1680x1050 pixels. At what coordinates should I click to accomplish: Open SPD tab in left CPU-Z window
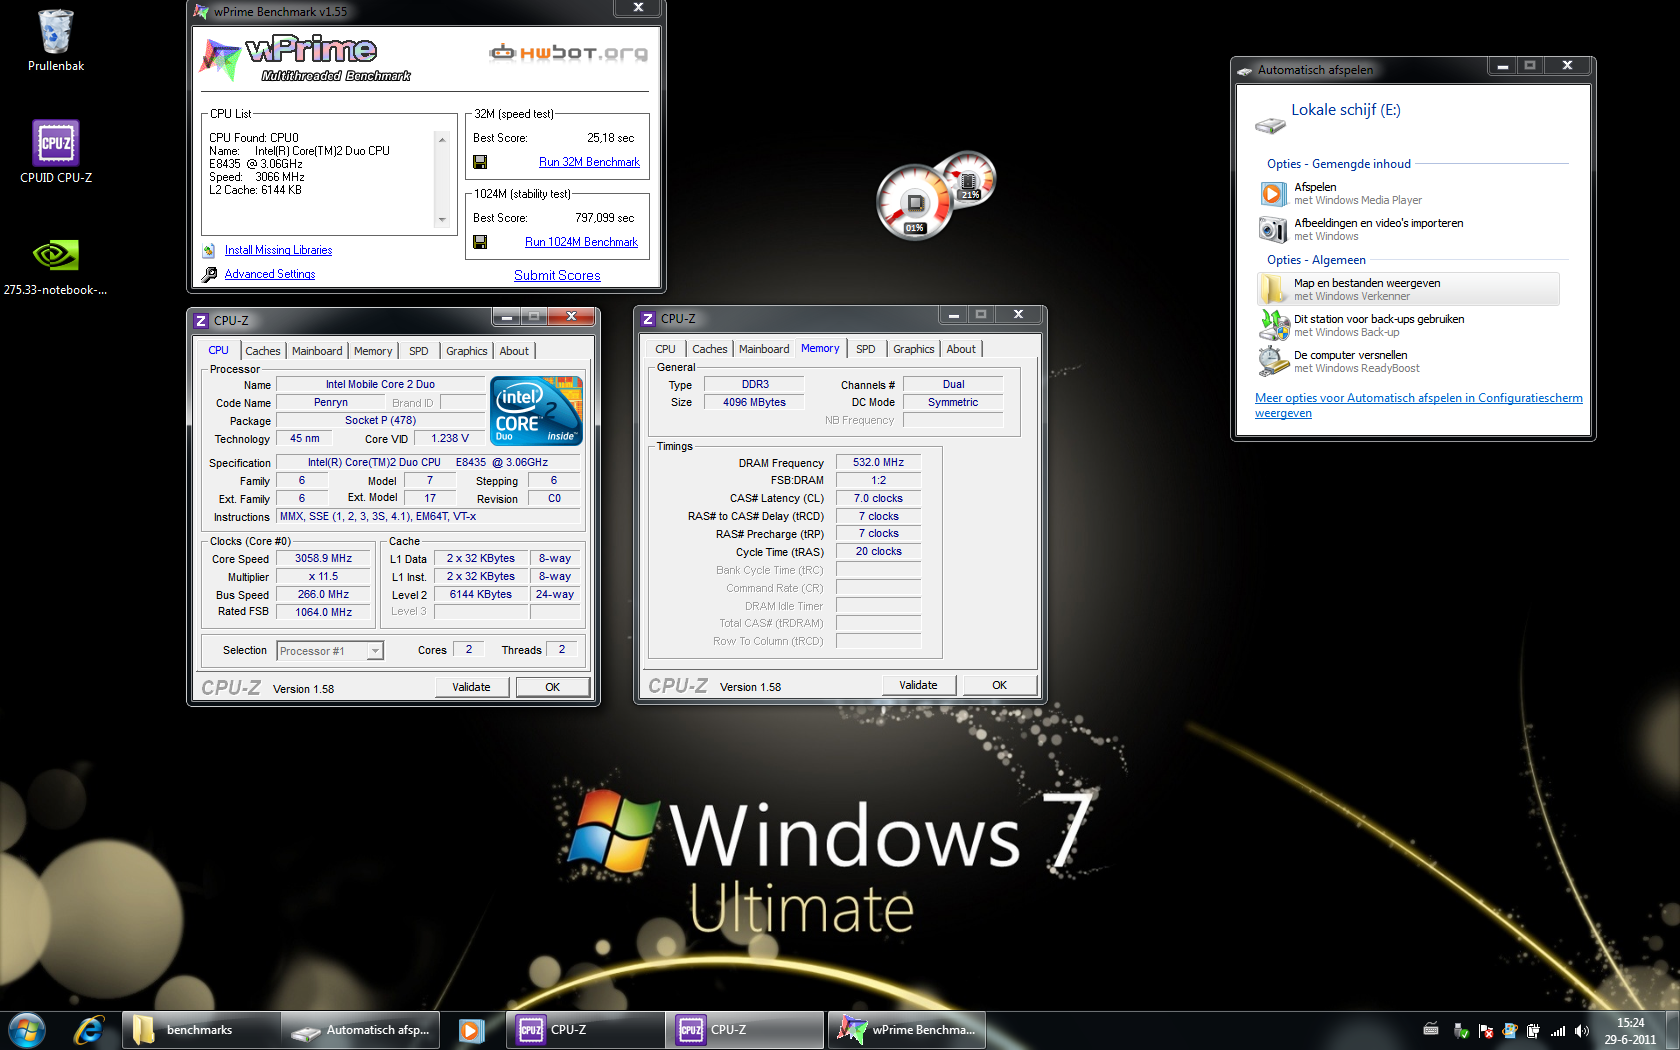tap(419, 351)
